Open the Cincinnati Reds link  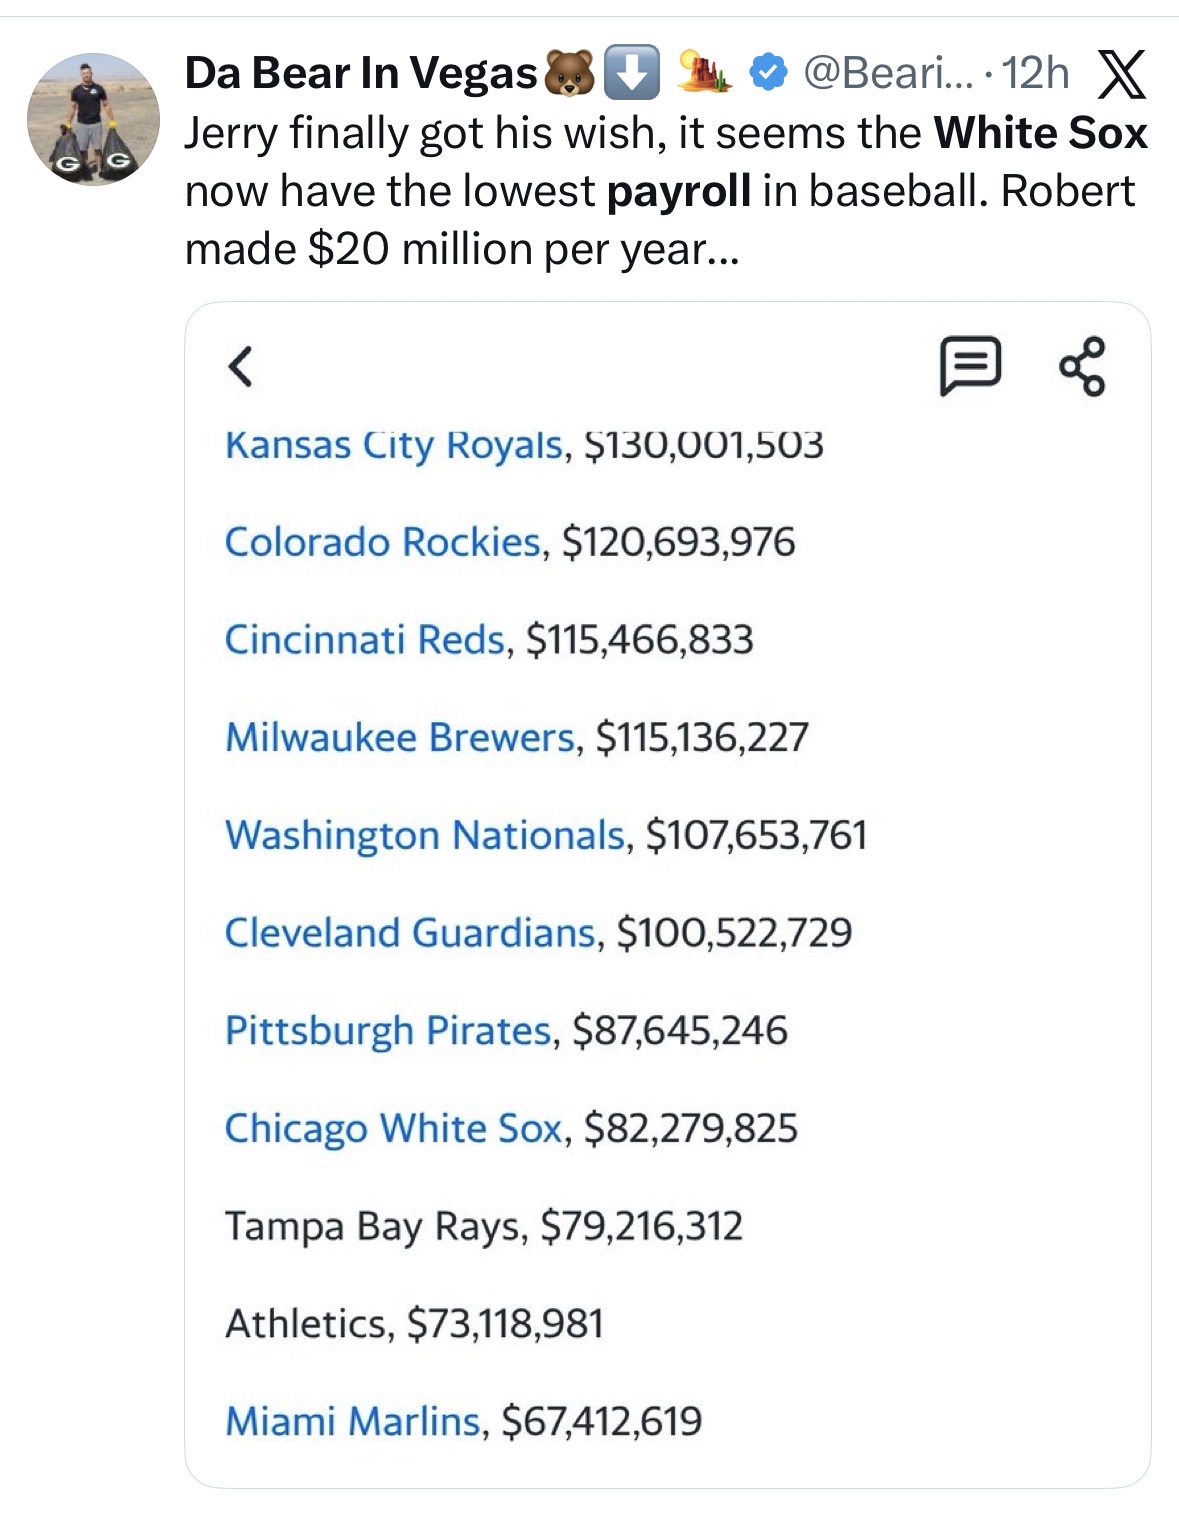(364, 640)
